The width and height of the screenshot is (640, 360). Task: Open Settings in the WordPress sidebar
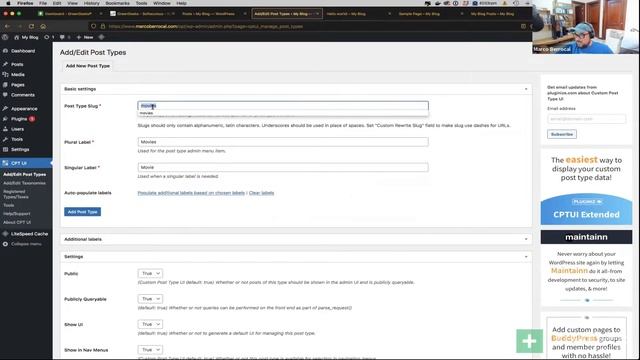[x=20, y=149]
